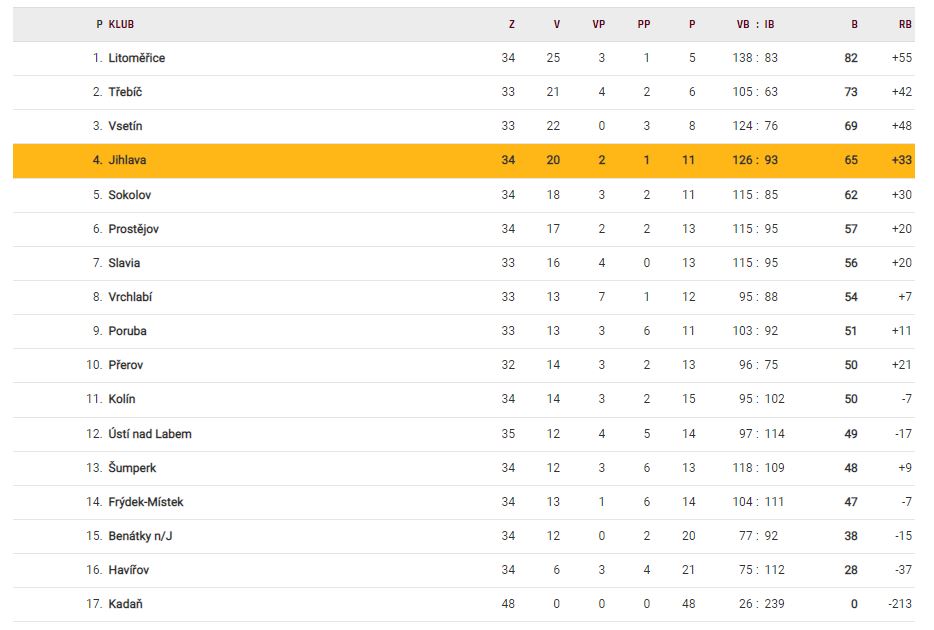Screen dimensions: 934x630
Task: Select the Slavia club entry
Action: [x=124, y=263]
